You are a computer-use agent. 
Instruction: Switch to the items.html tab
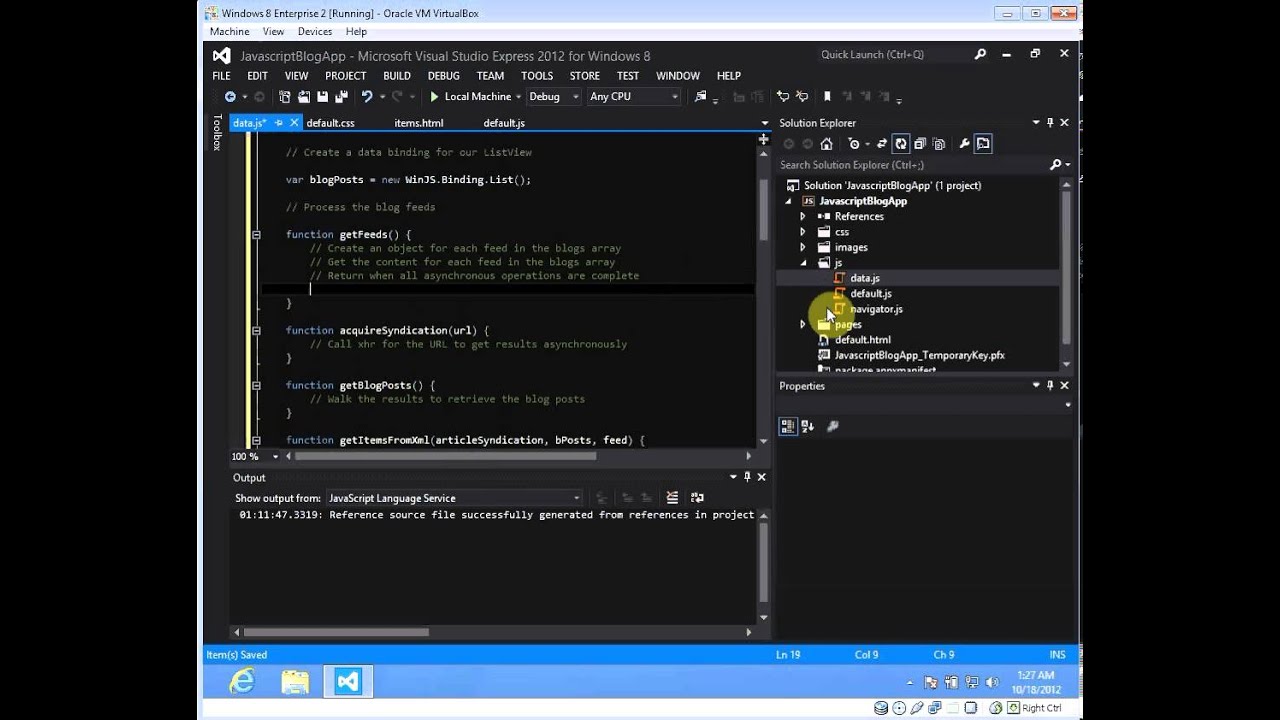[418, 123]
